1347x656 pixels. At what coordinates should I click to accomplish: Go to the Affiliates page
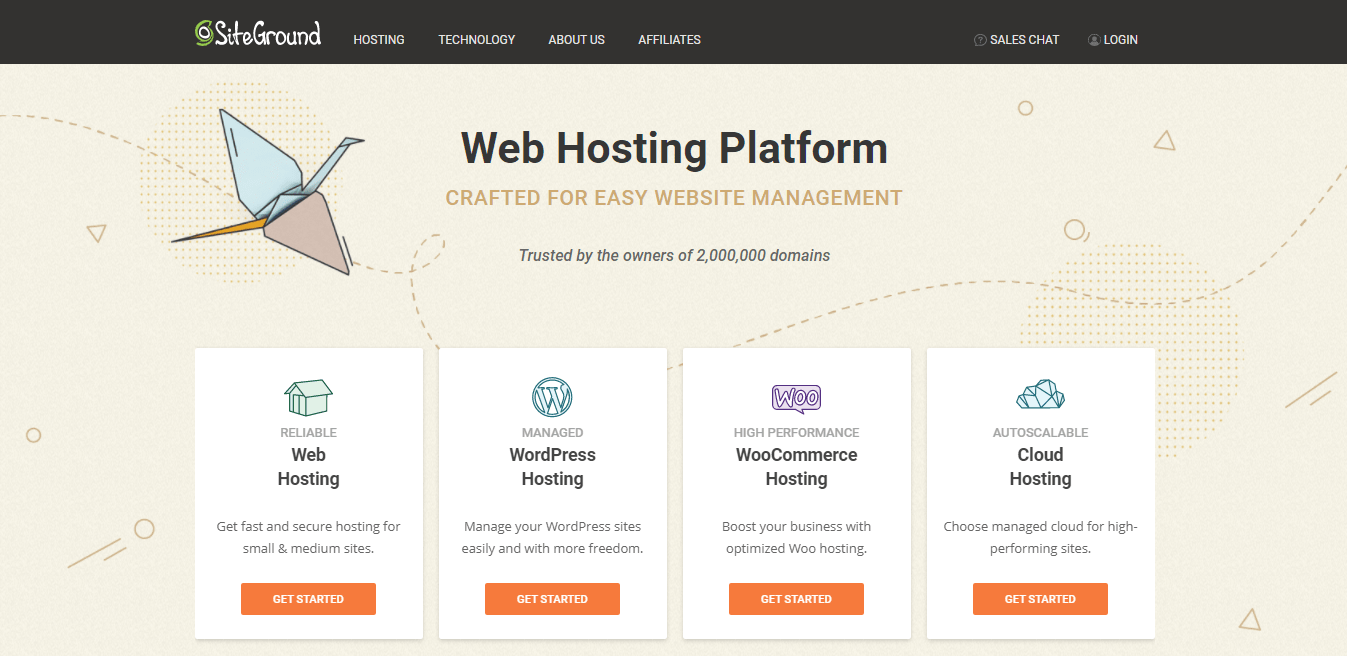click(x=670, y=40)
